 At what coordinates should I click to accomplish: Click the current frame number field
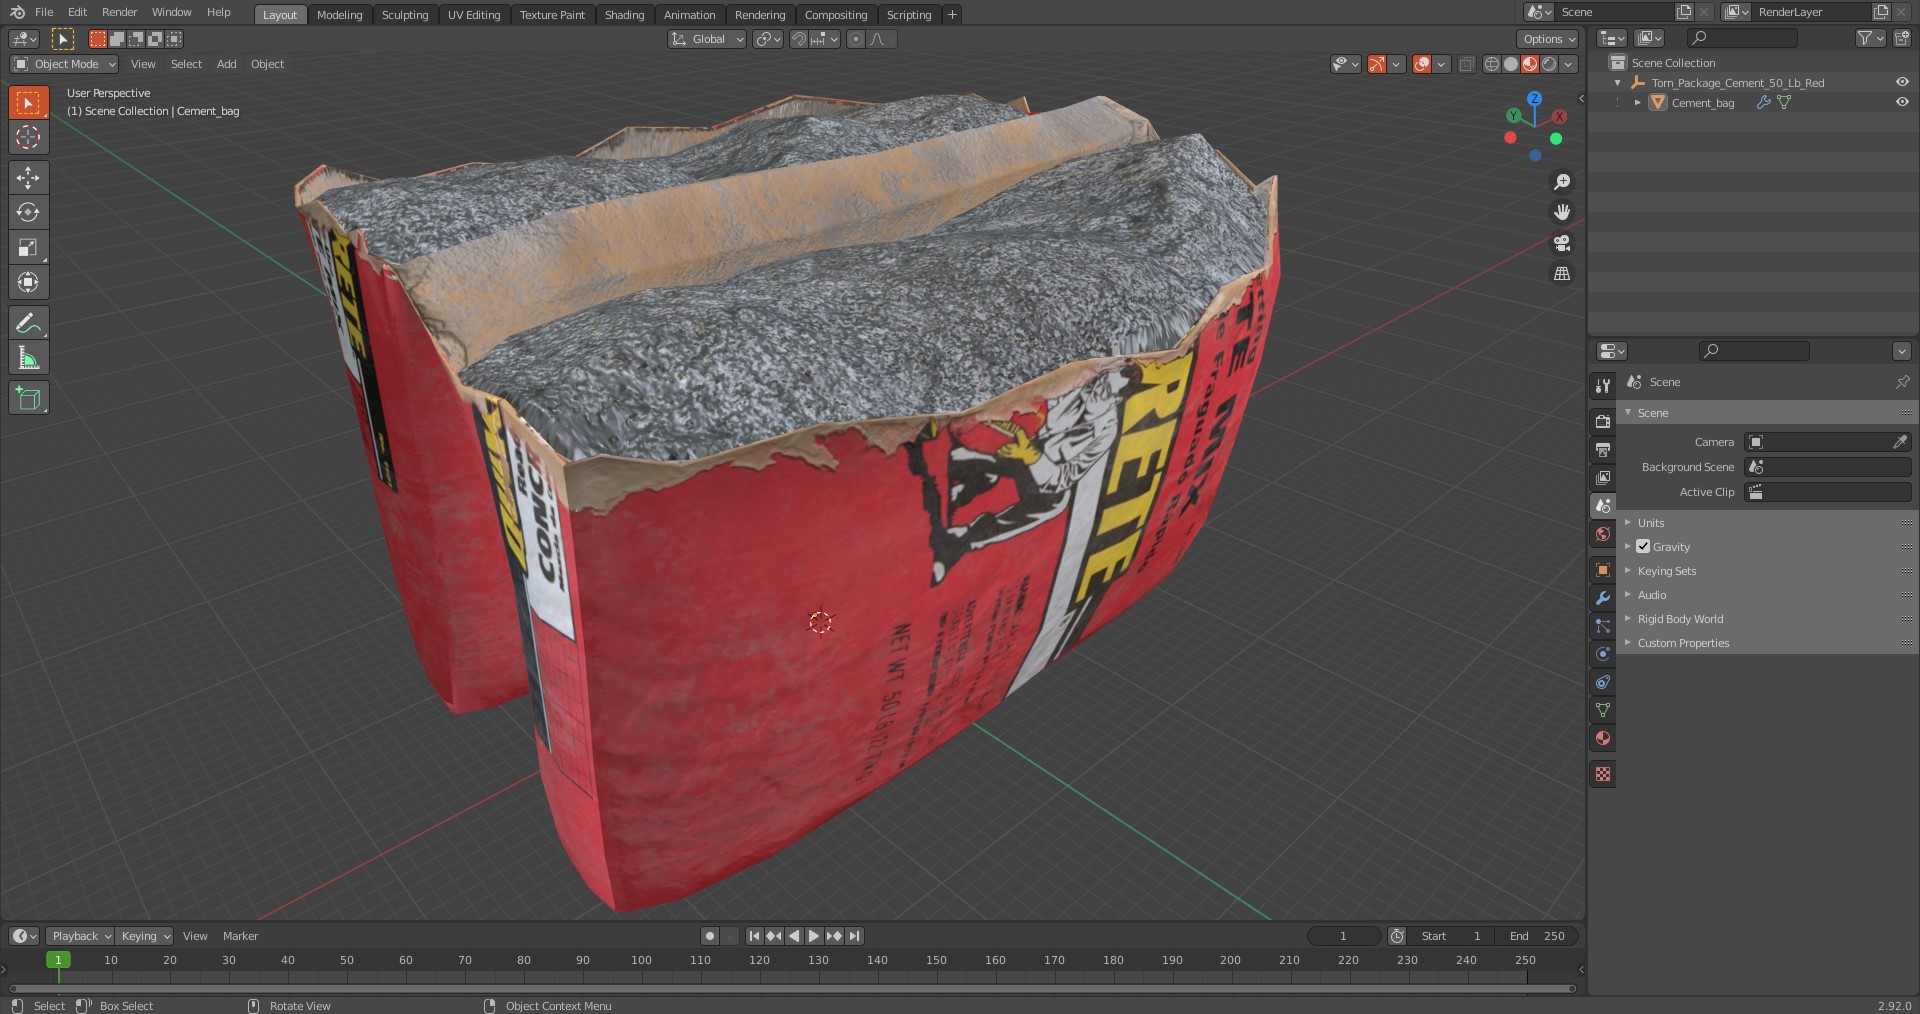click(x=1343, y=936)
